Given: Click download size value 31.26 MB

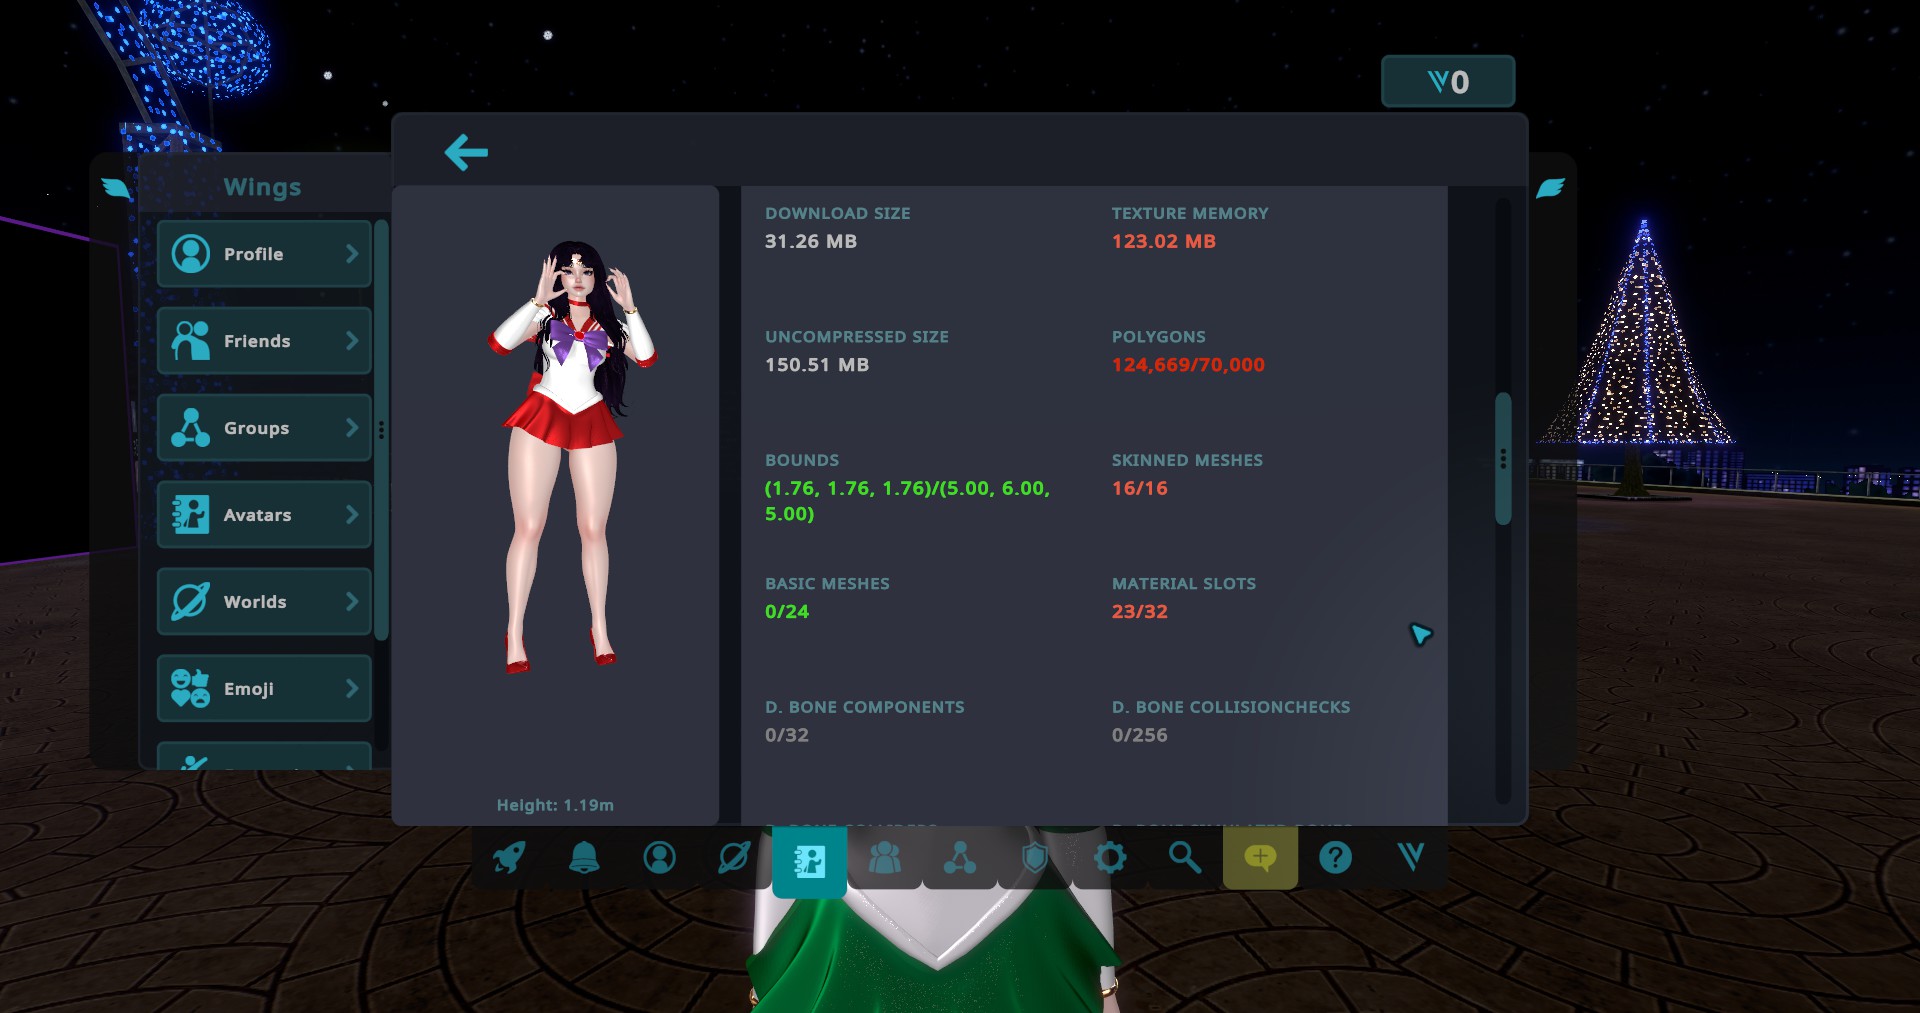Looking at the screenshot, I should tap(811, 241).
